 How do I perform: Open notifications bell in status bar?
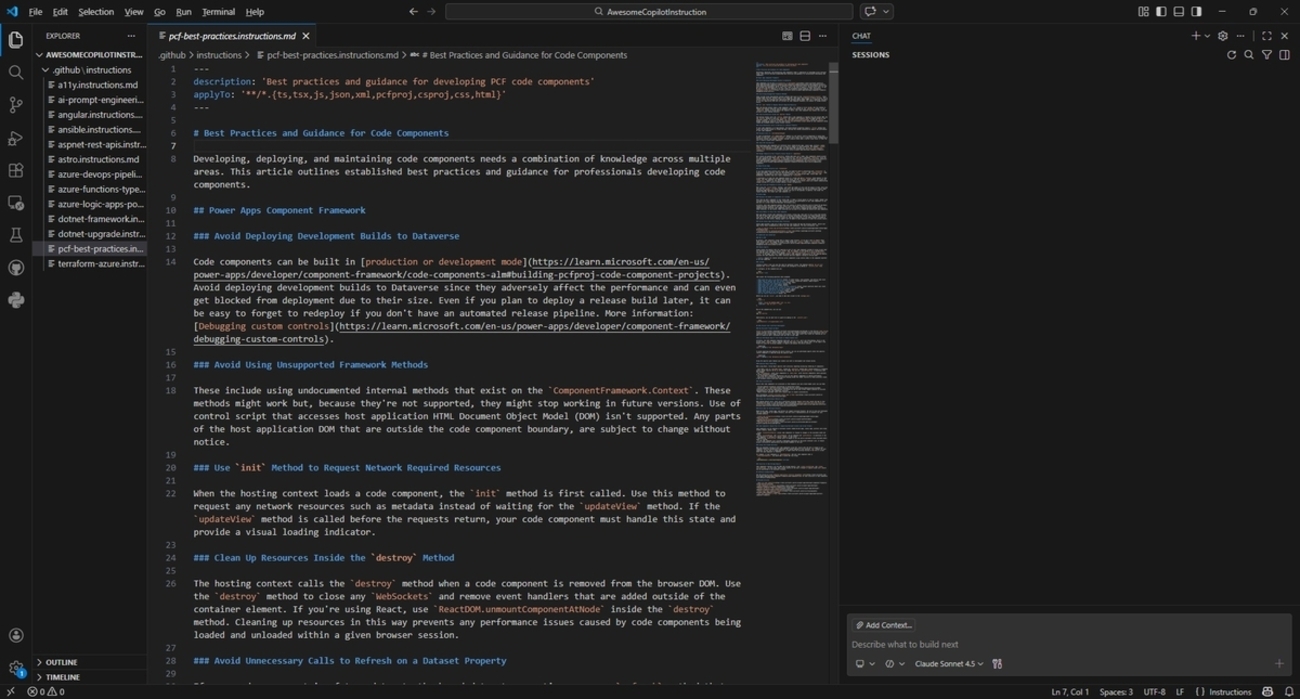tap(1289, 692)
